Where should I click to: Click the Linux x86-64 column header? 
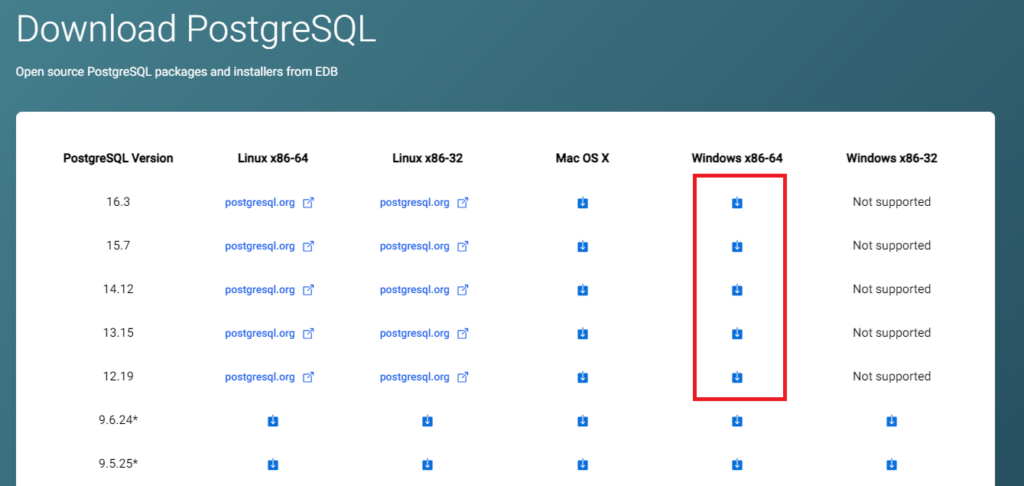tap(273, 158)
